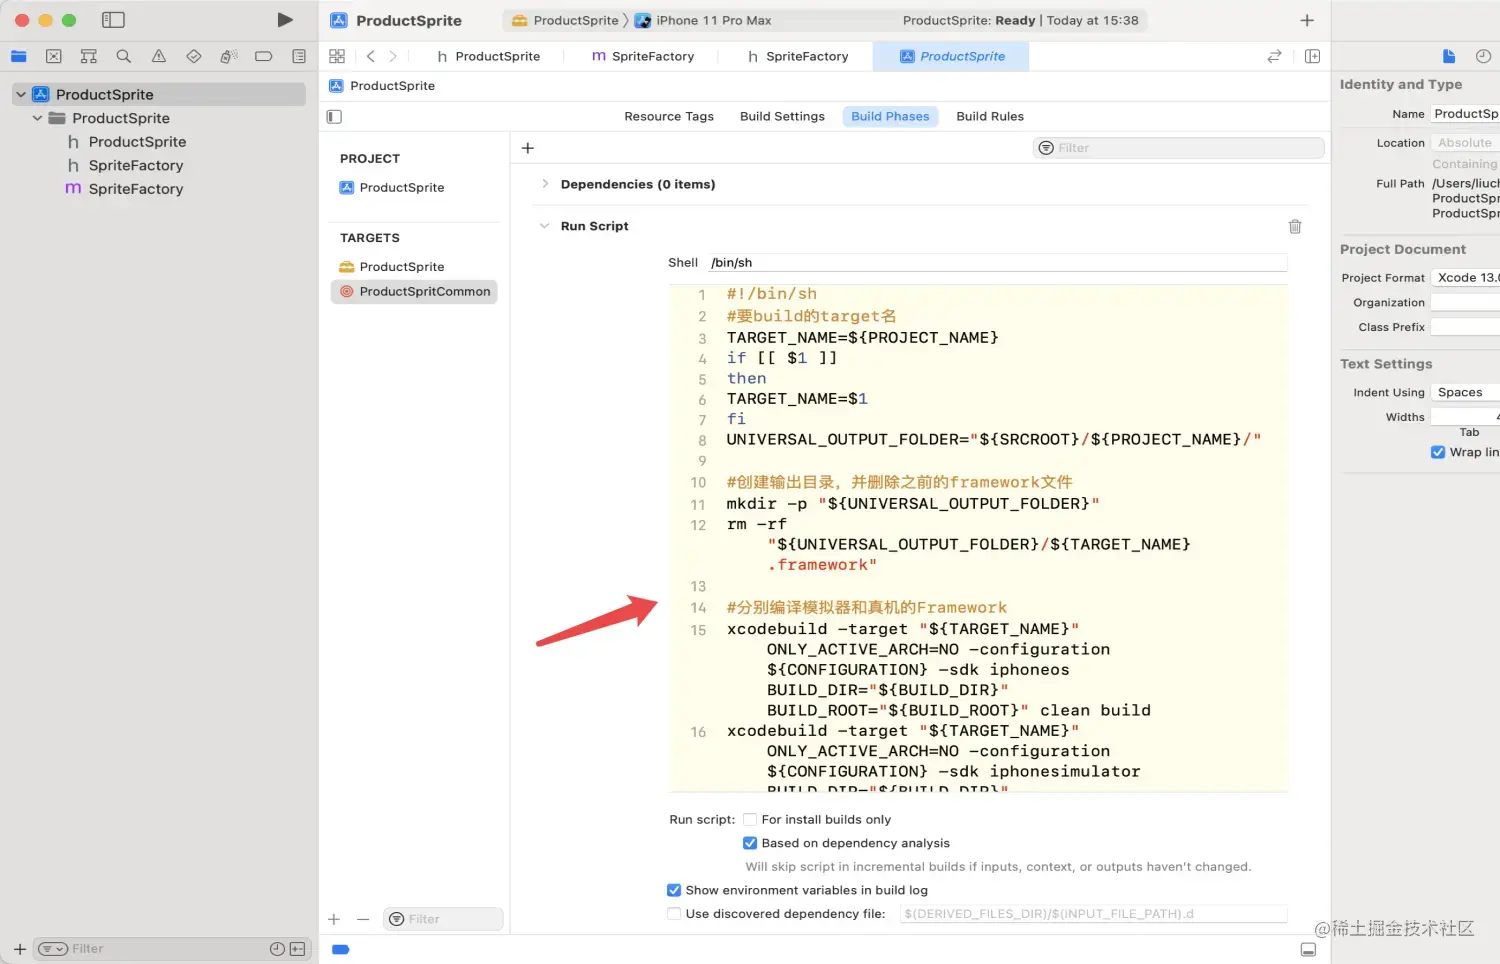Collapse the Run Script section
Image resolution: width=1500 pixels, height=964 pixels.
click(x=545, y=226)
